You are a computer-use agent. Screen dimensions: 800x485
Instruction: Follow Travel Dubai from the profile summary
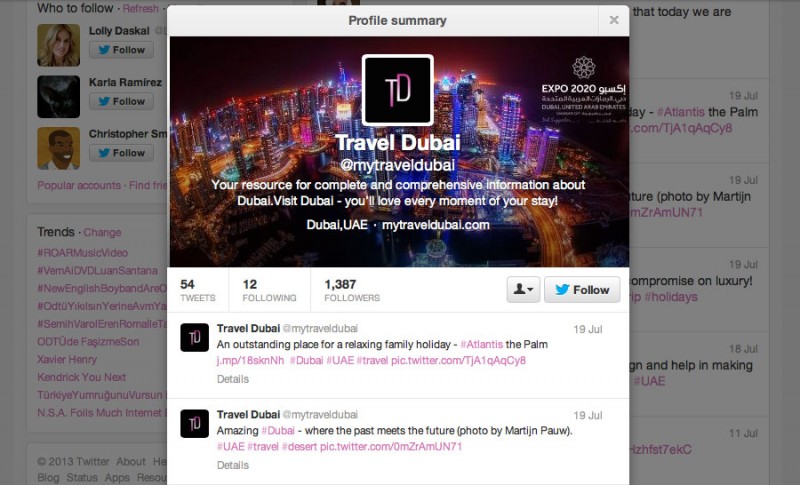click(x=582, y=290)
